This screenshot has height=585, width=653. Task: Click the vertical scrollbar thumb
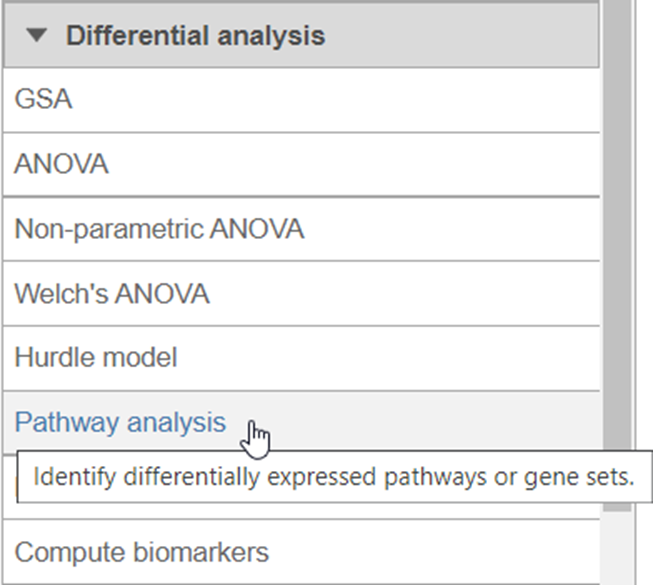coord(617,256)
